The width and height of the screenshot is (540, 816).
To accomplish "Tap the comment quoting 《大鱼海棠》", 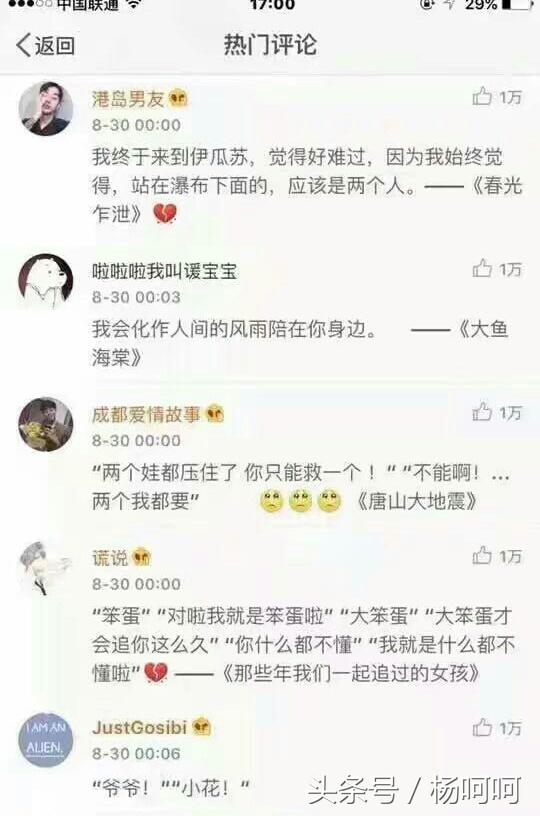I will [x=300, y=343].
